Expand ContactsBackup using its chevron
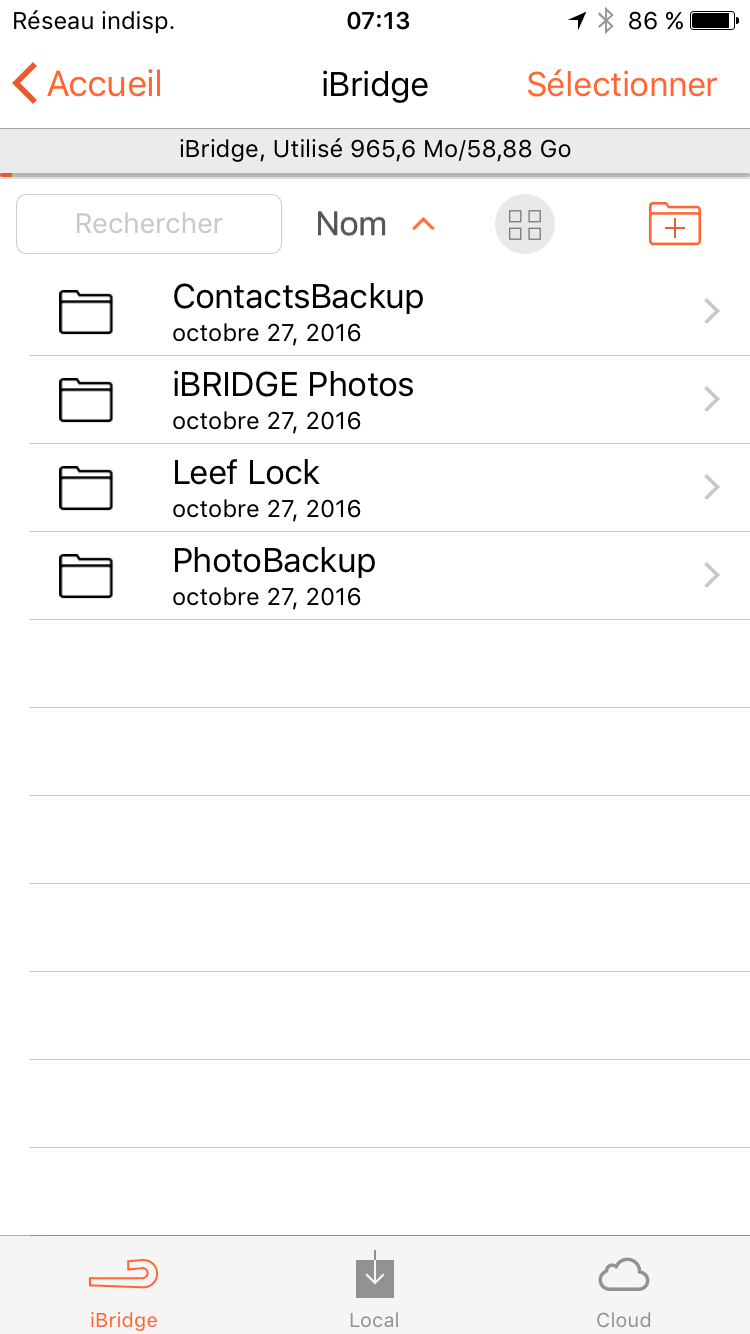Image resolution: width=750 pixels, height=1334 pixels. click(x=712, y=312)
